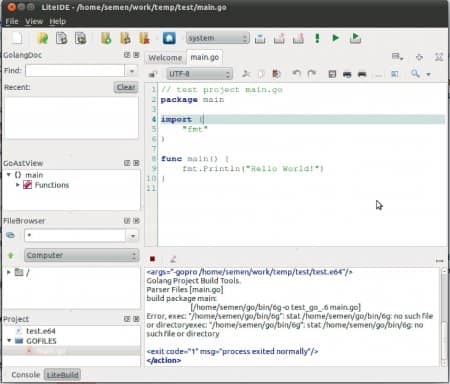Switch to the Console tab
This screenshot has width=450, height=384.
(x=25, y=375)
